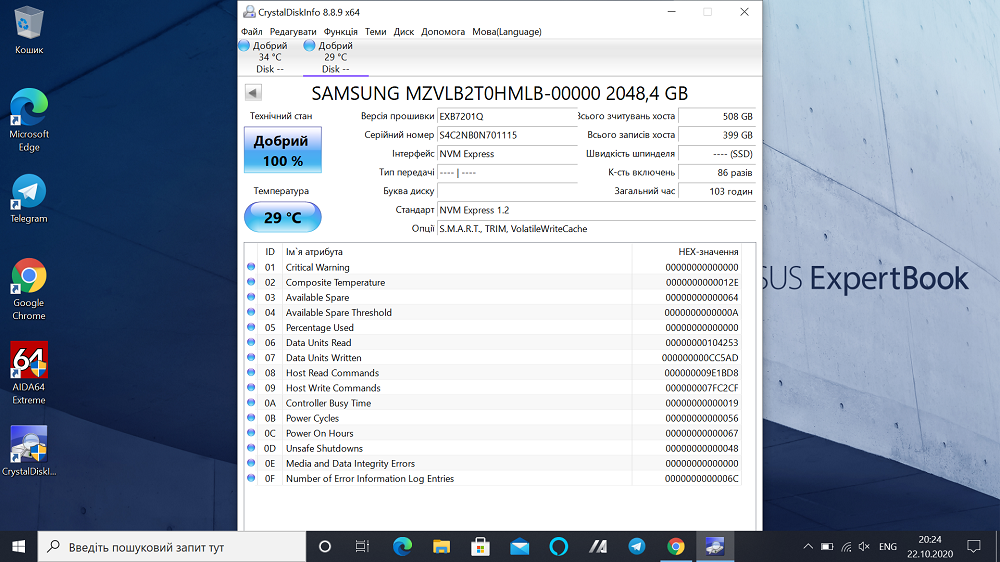The image size is (1000, 562).
Task: Open the AIDA64 Extreme desktop shortcut
Action: pyautogui.click(x=29, y=374)
